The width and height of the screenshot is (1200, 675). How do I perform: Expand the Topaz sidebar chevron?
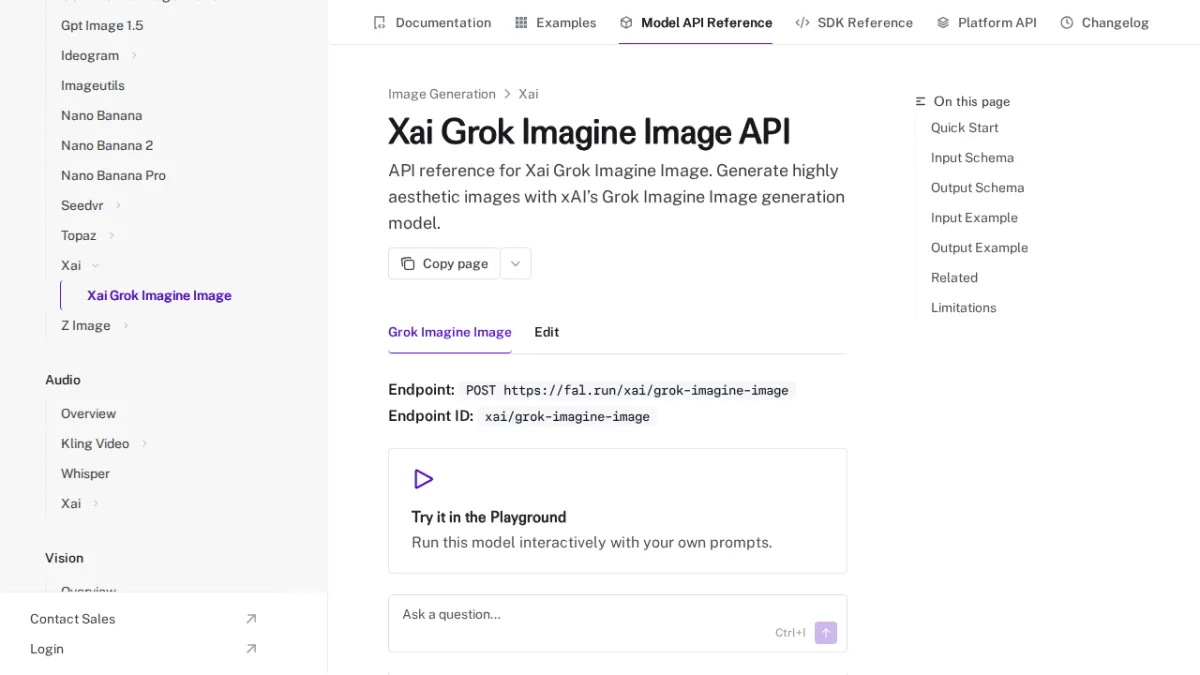pyautogui.click(x=111, y=235)
